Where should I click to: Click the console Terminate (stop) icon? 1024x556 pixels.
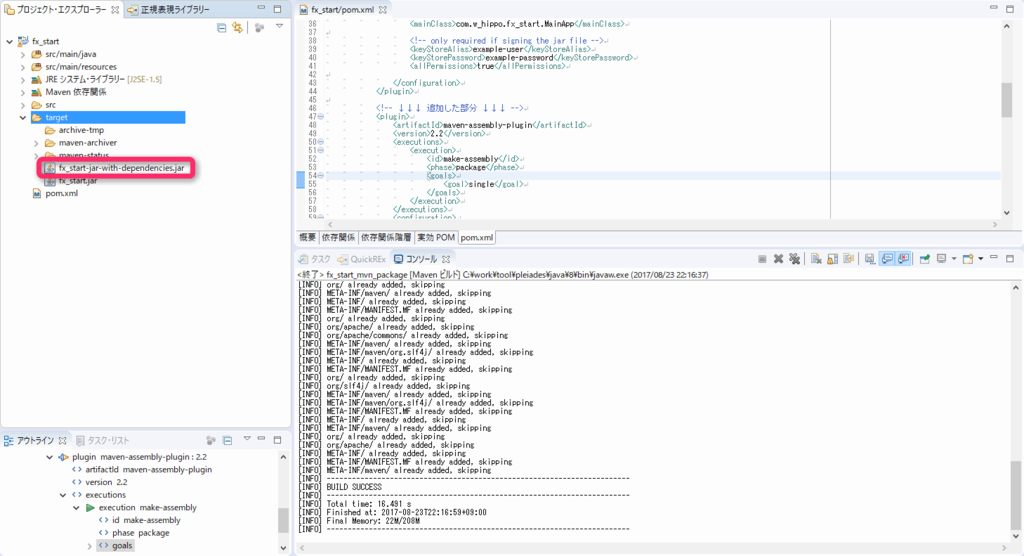[762, 259]
